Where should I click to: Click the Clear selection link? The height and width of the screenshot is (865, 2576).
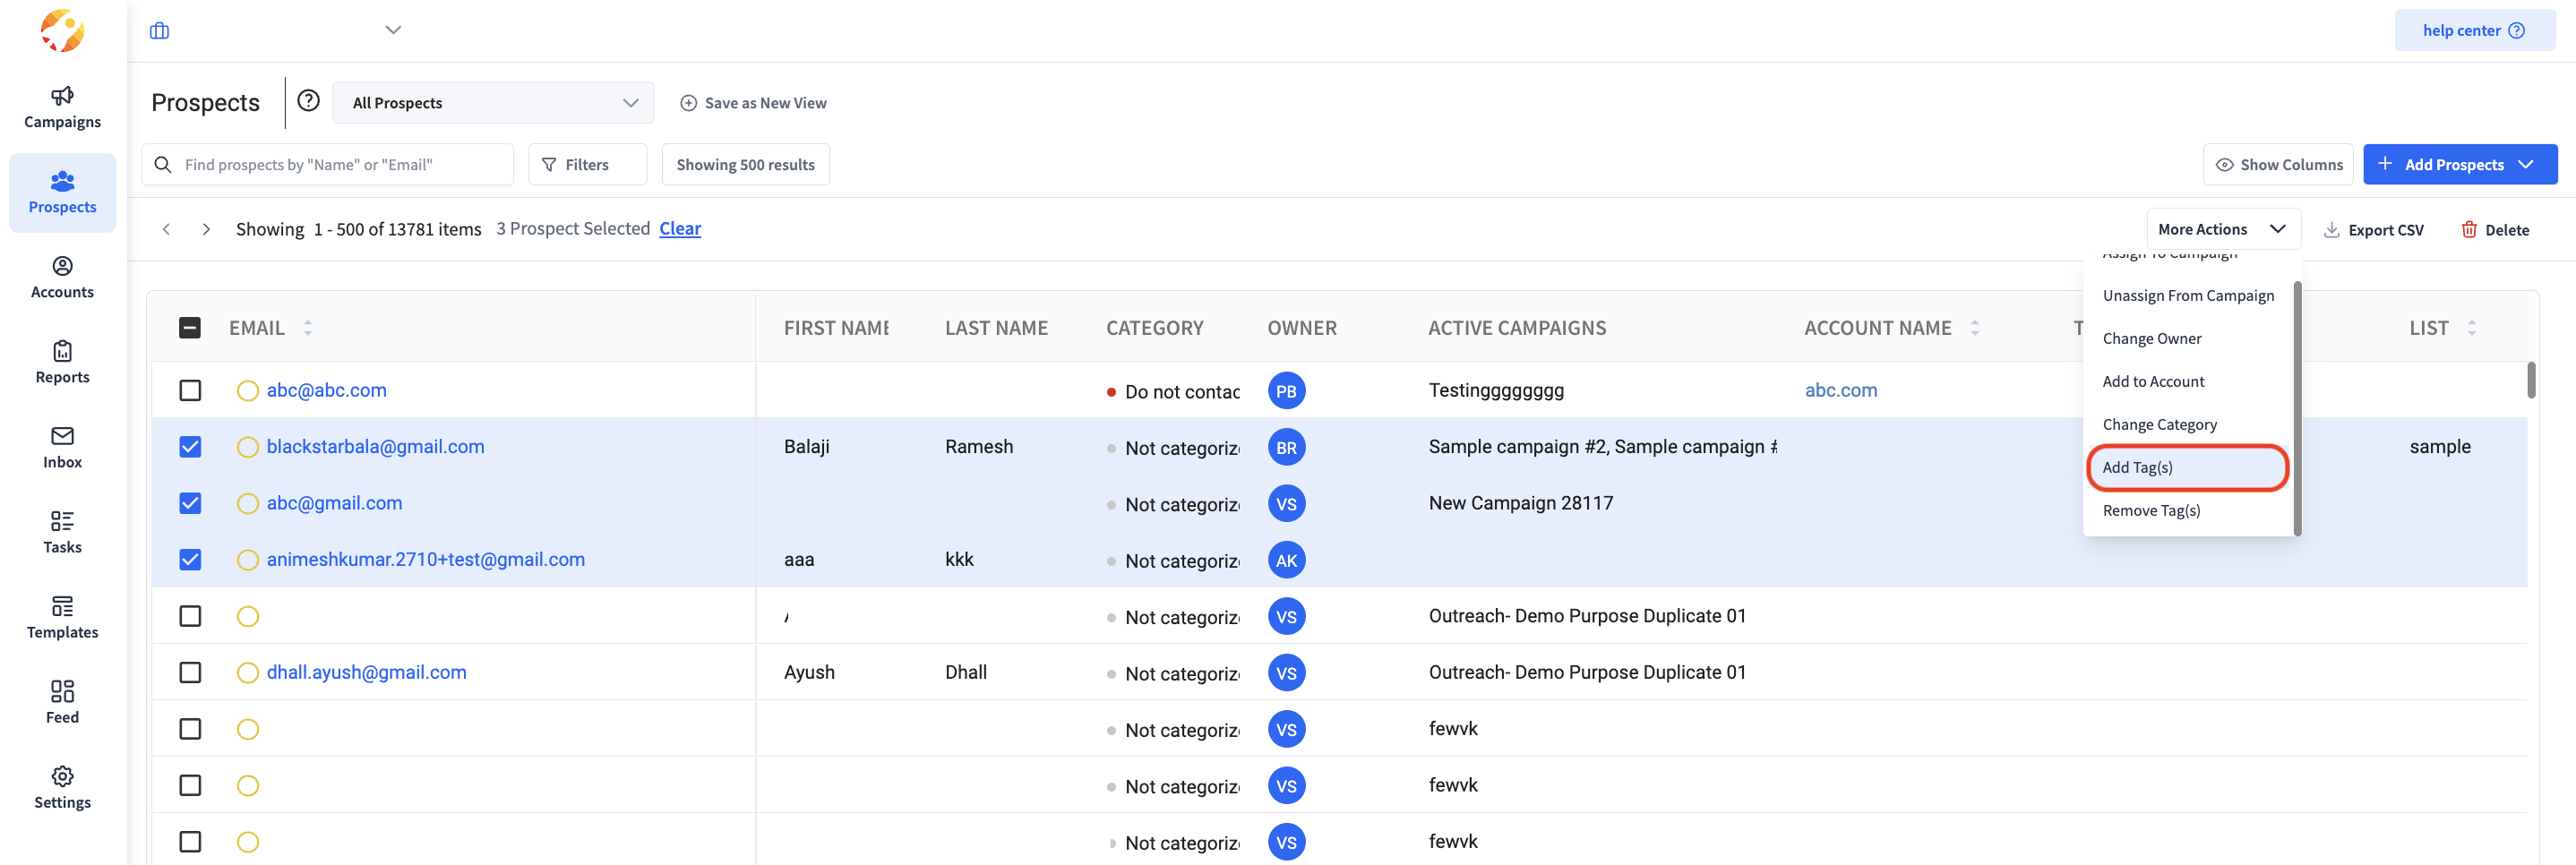coord(680,229)
